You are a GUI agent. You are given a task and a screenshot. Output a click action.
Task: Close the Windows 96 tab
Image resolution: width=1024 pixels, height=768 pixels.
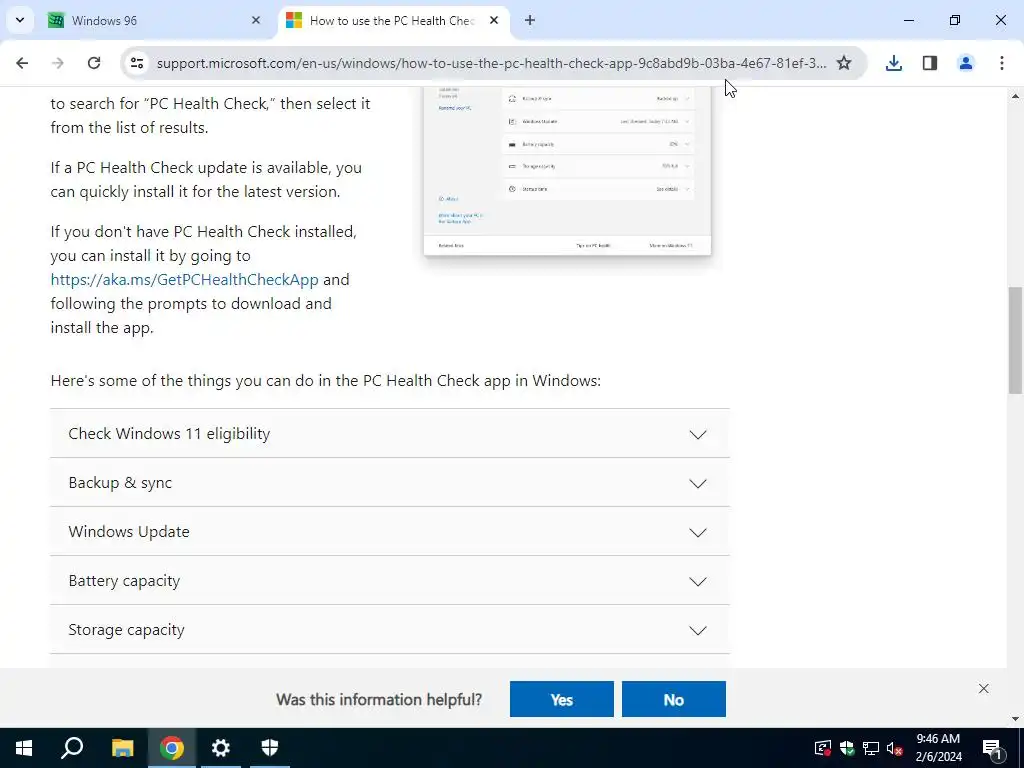256,20
